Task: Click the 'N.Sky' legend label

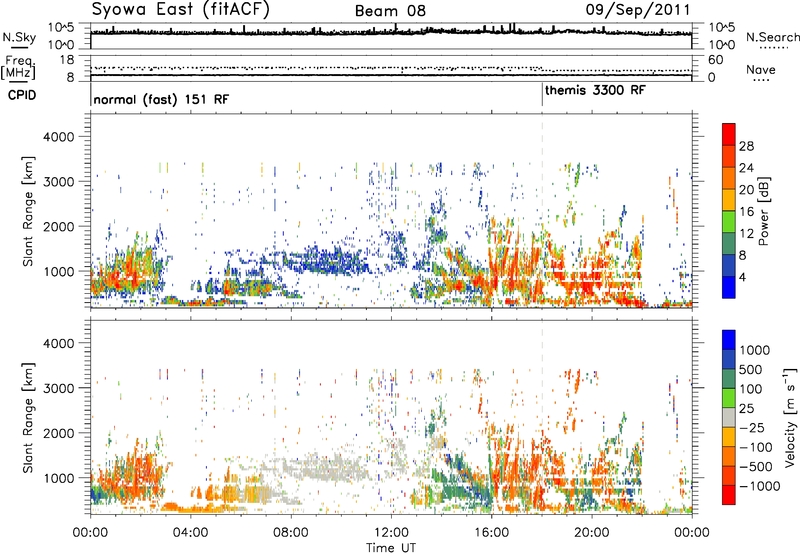Action: pyautogui.click(x=19, y=37)
